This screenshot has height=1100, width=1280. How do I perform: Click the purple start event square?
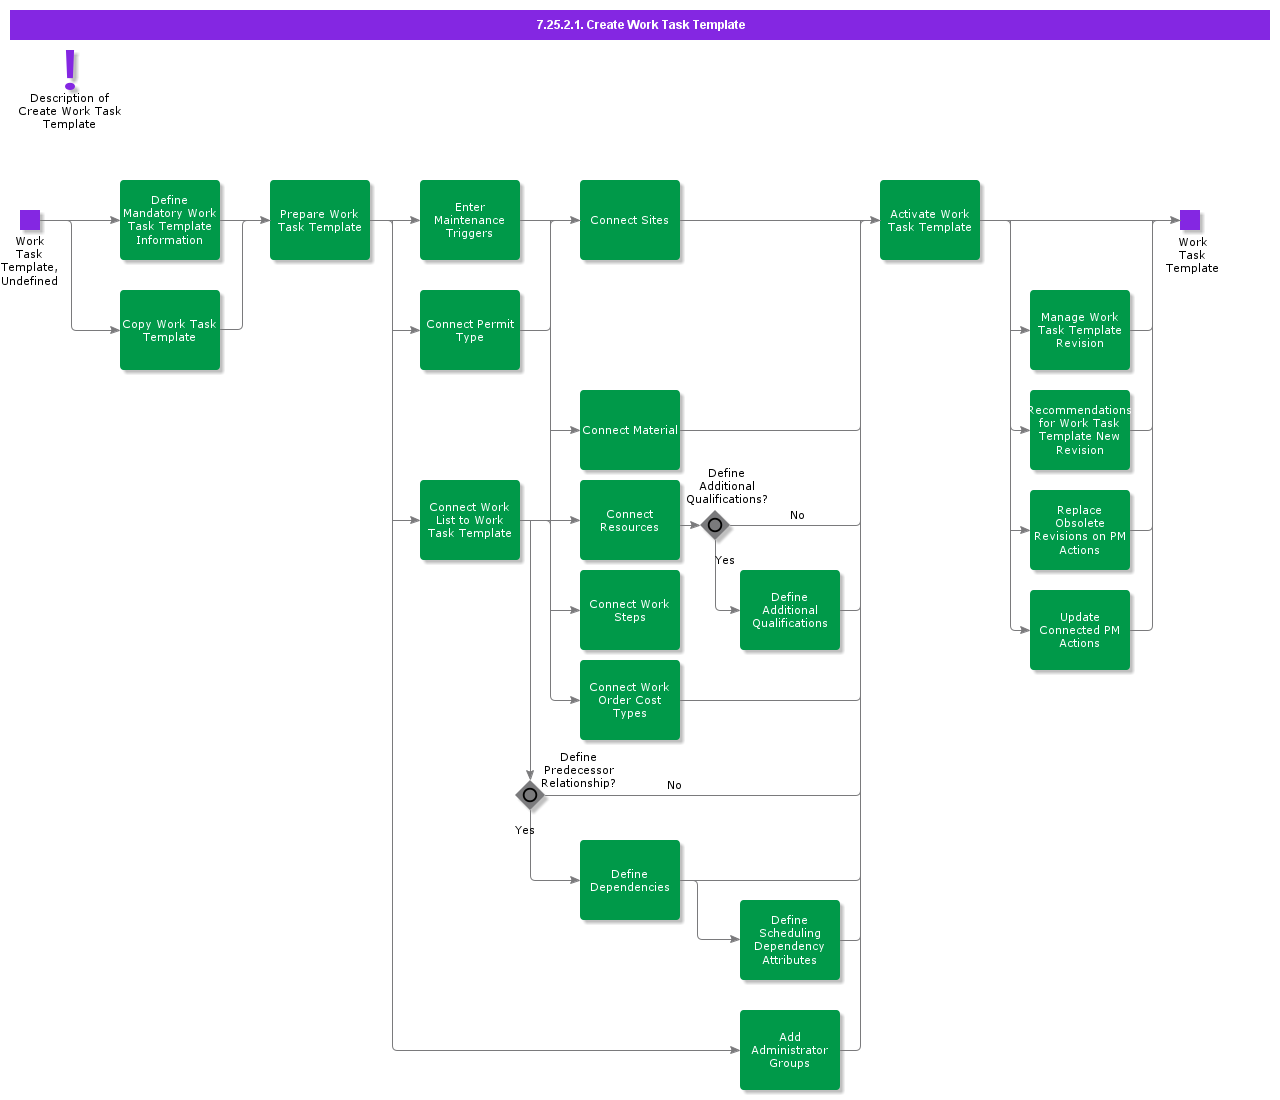(x=30, y=220)
